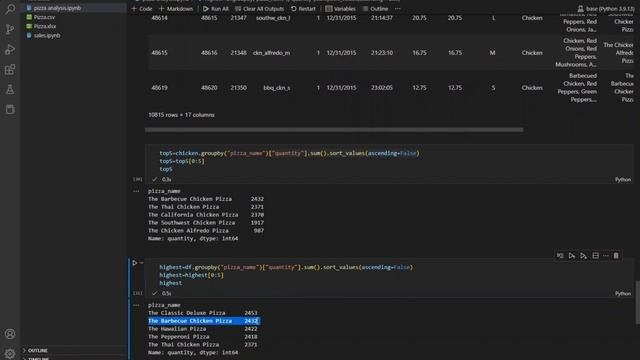Open the Extensions view

click(10, 69)
